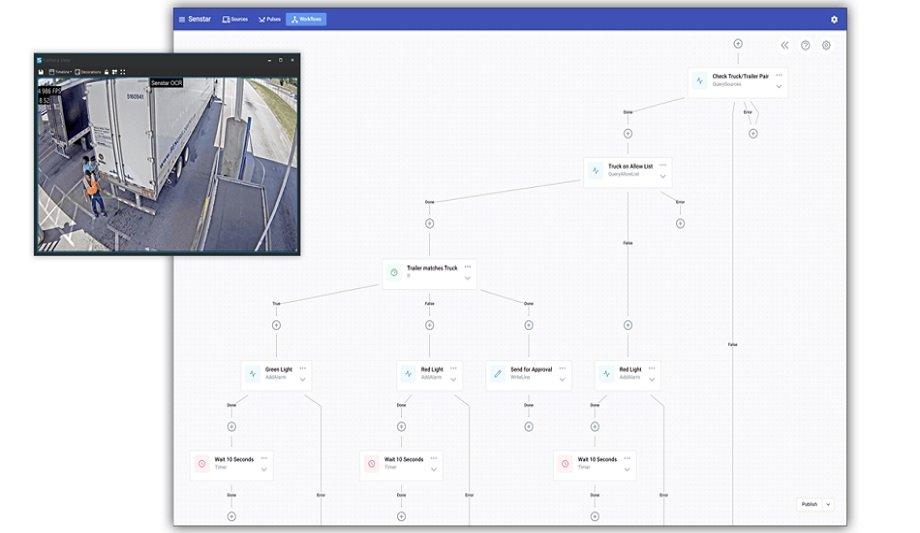Image resolution: width=920 pixels, height=533 pixels.
Task: Add step above Check Truck/Trailer Pair node
Action: click(738, 43)
